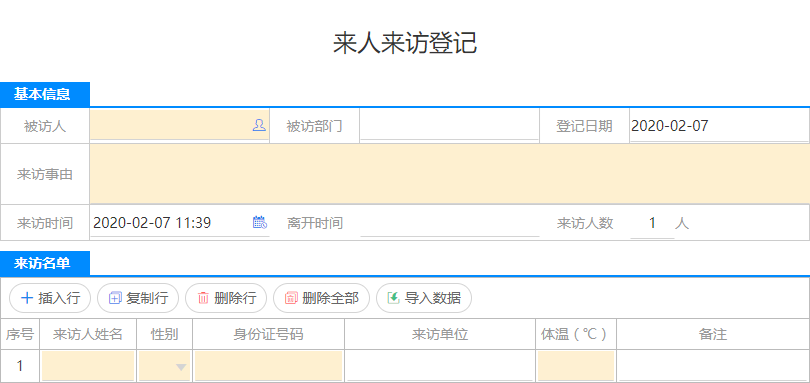Open the calendar icon beside 来访时间
Image resolution: width=810 pixels, height=383 pixels.
click(259, 222)
